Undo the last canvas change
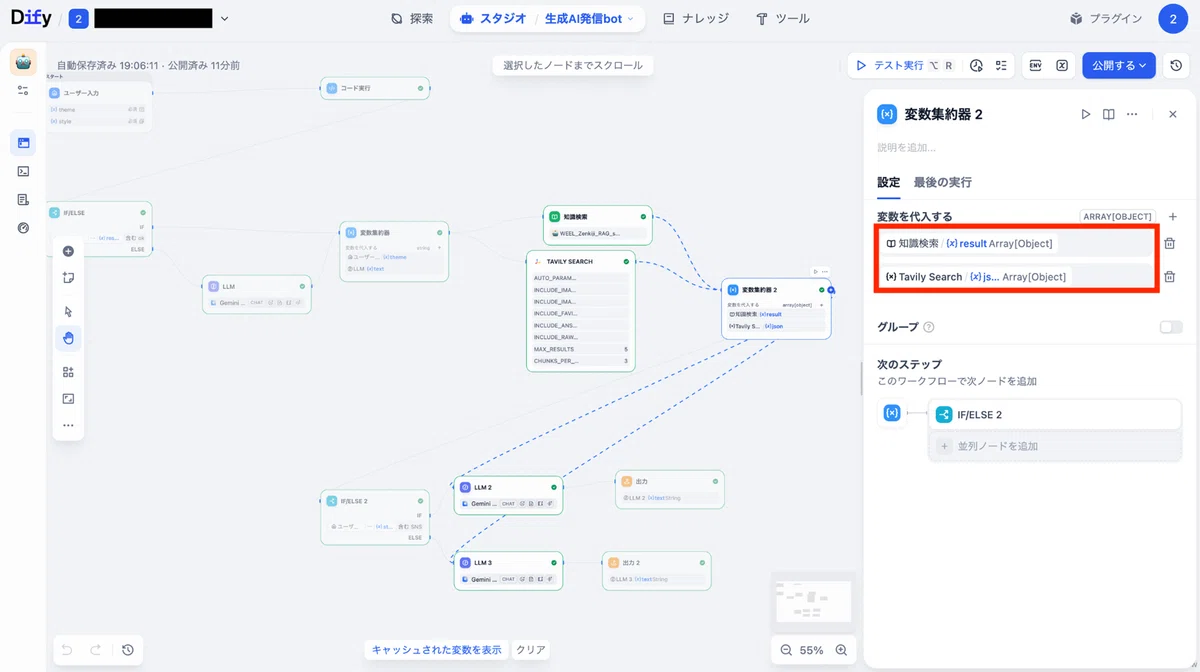This screenshot has width=1200, height=672. [67, 650]
